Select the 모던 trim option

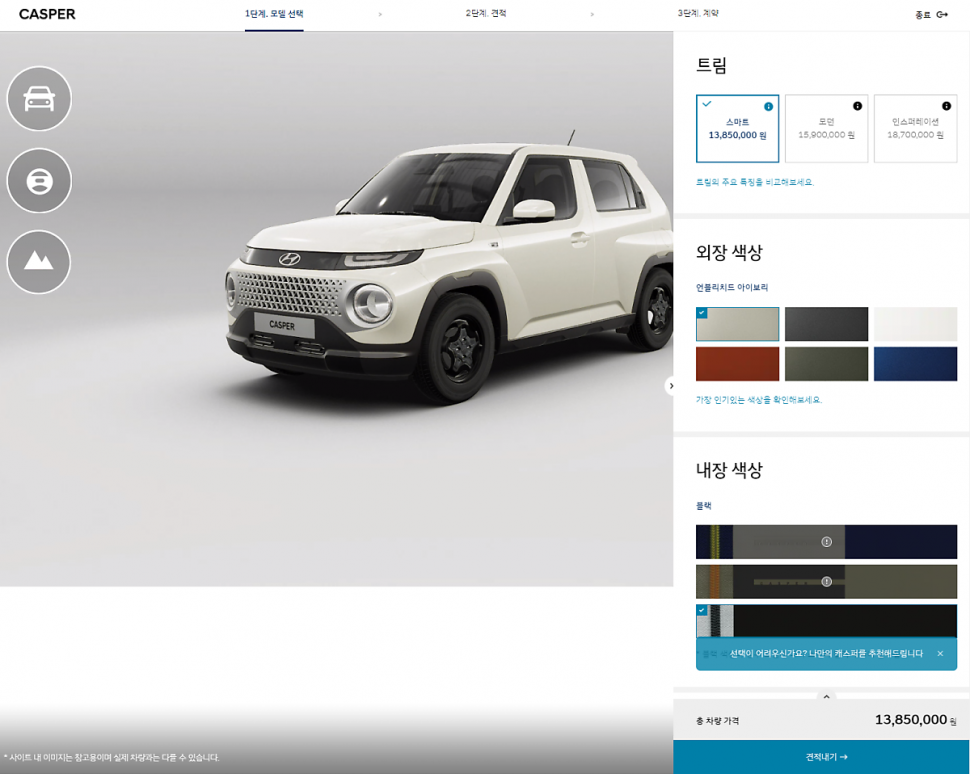pyautogui.click(x=826, y=129)
